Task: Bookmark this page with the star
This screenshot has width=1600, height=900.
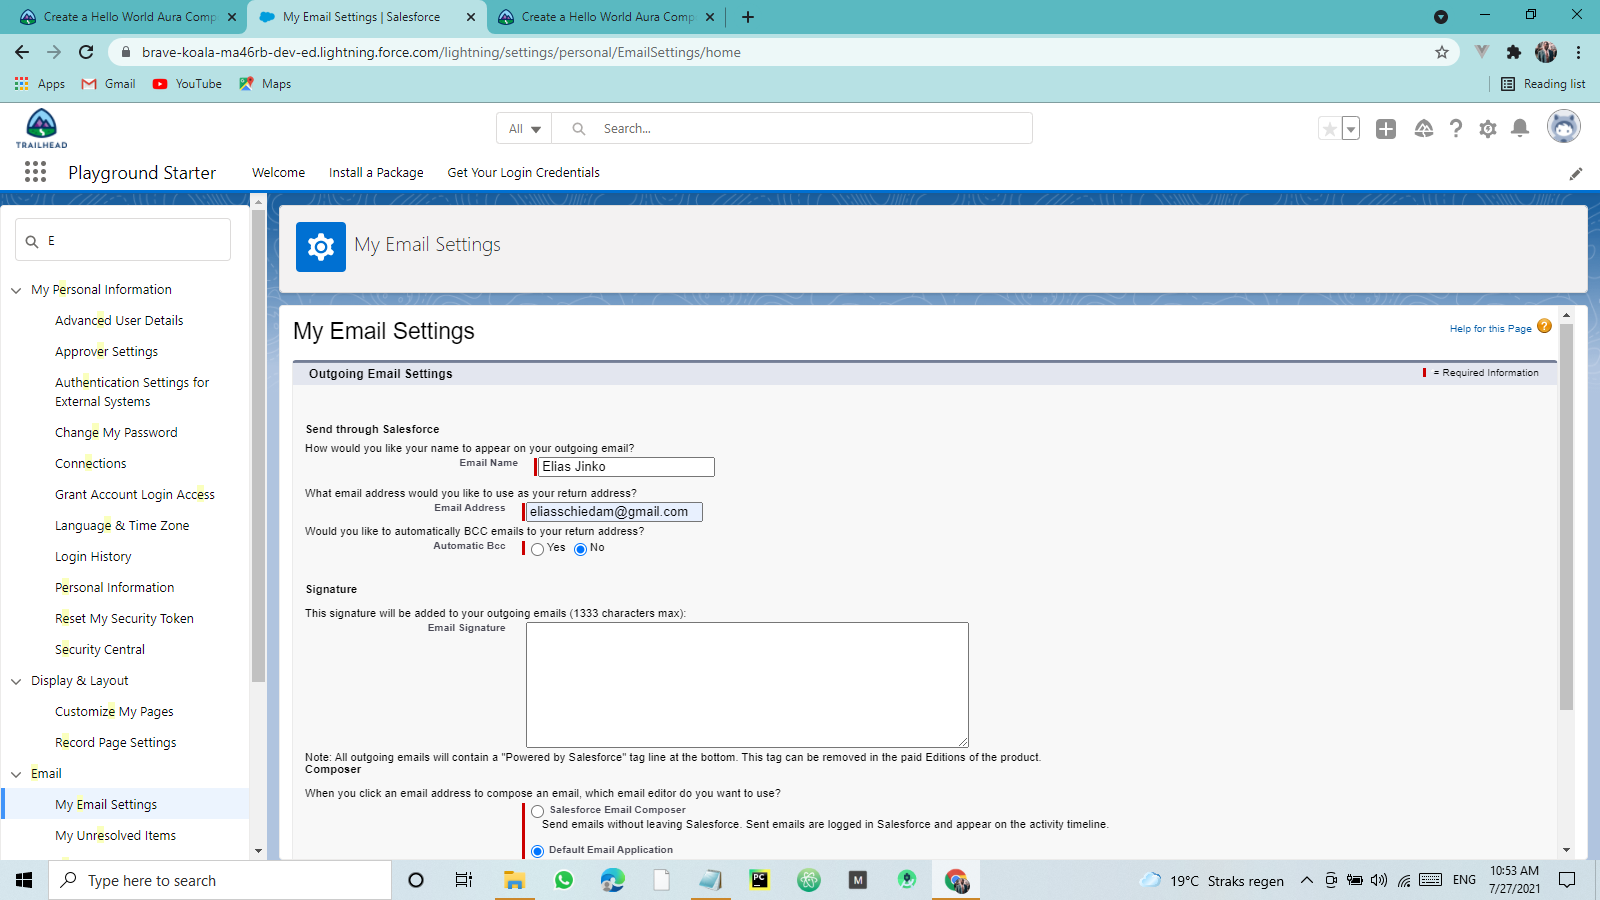Action: (1441, 52)
